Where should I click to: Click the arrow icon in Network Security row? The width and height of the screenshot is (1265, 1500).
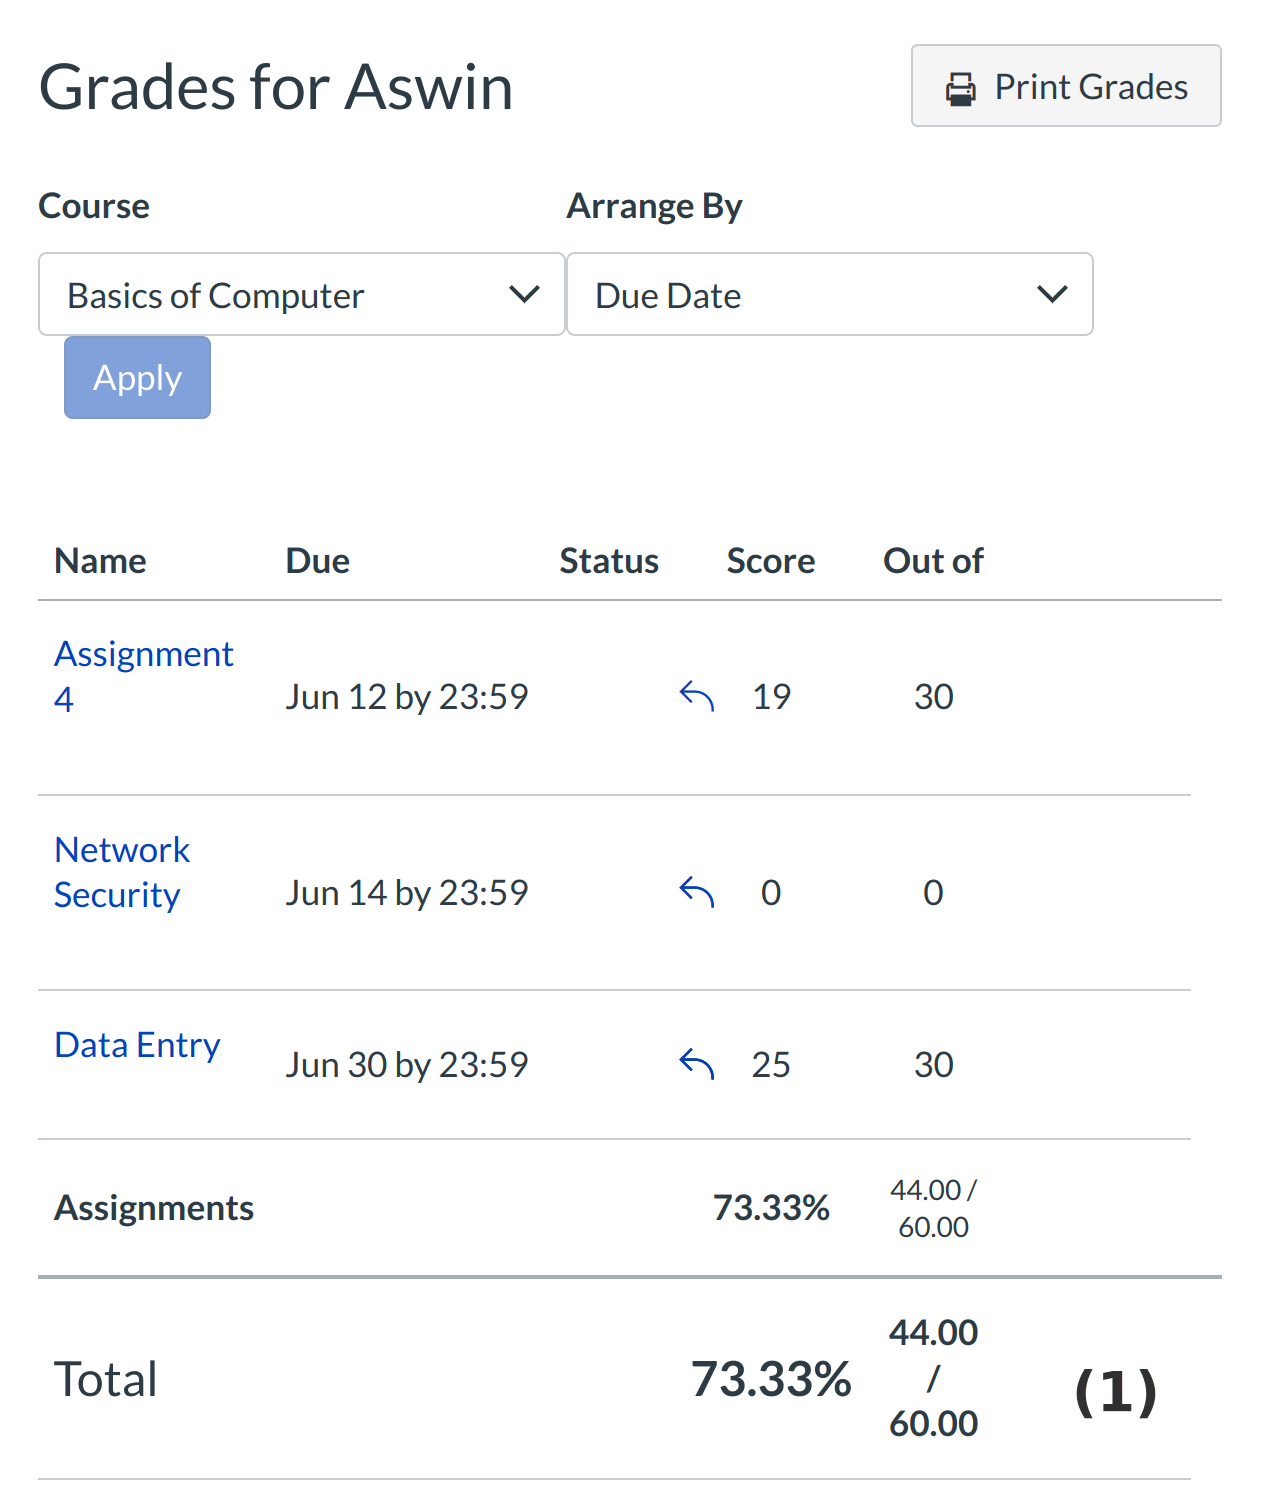click(x=697, y=892)
